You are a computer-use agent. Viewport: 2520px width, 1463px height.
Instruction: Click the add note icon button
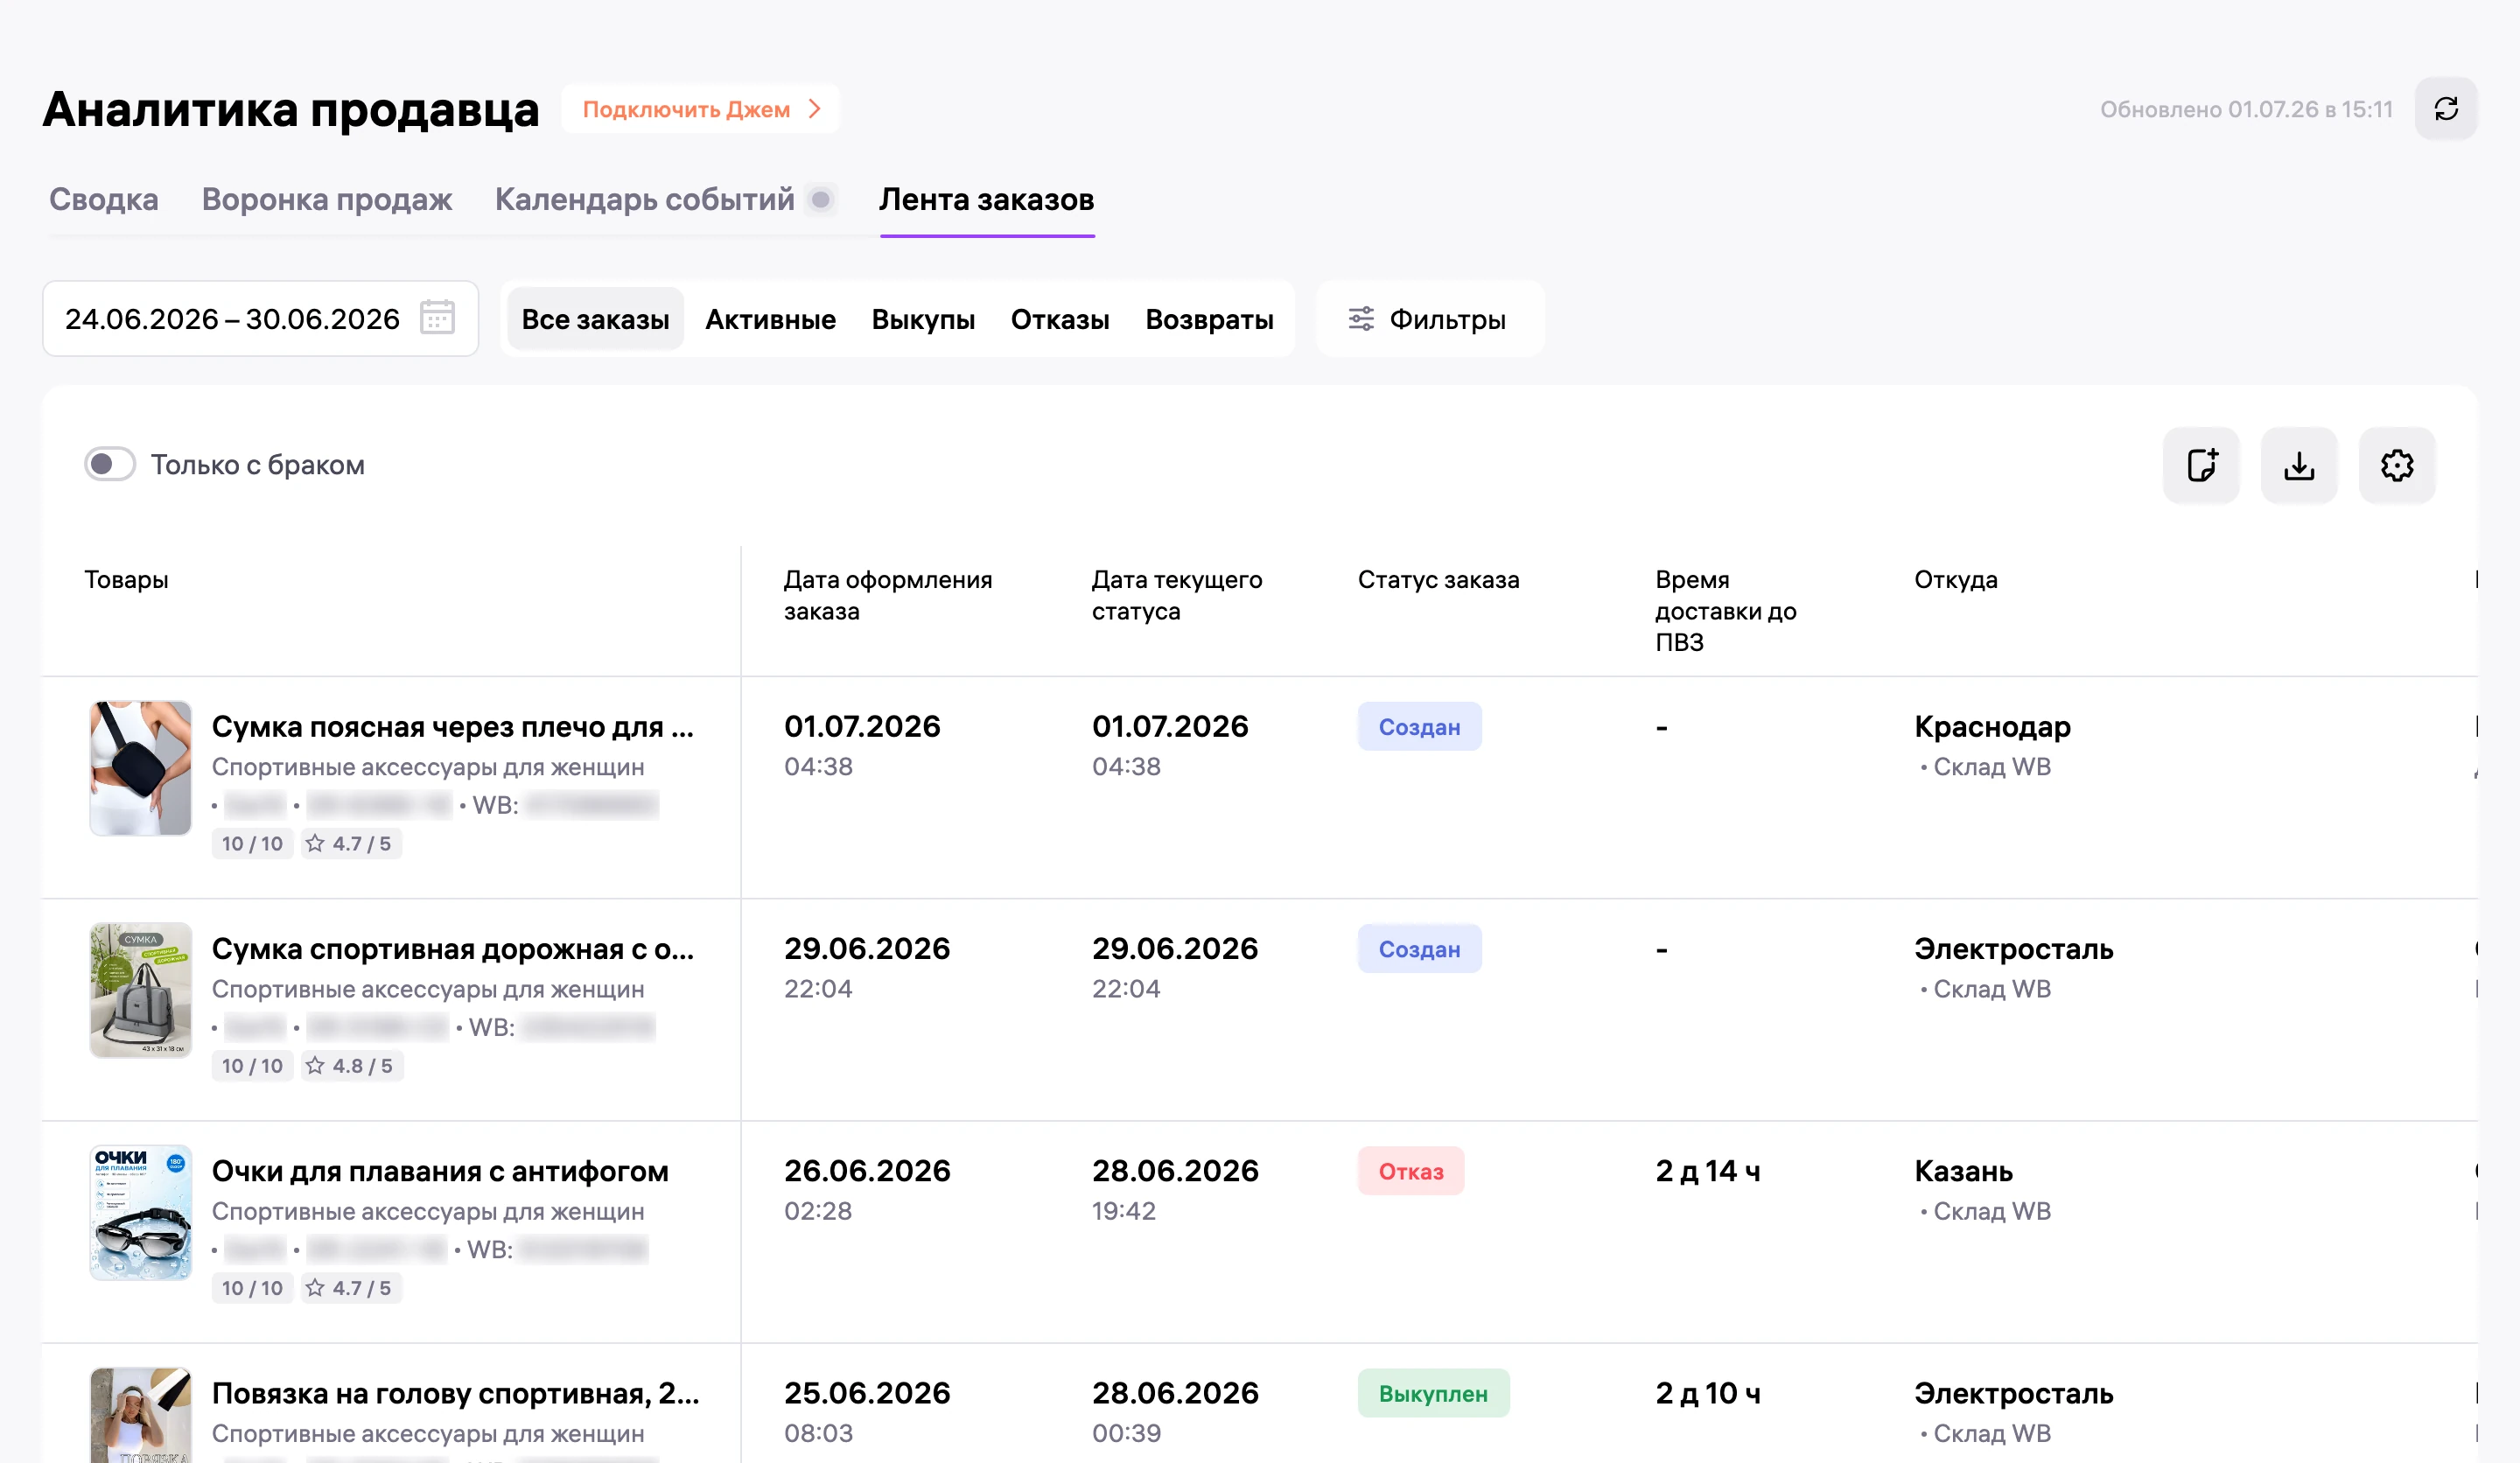[x=2201, y=465]
